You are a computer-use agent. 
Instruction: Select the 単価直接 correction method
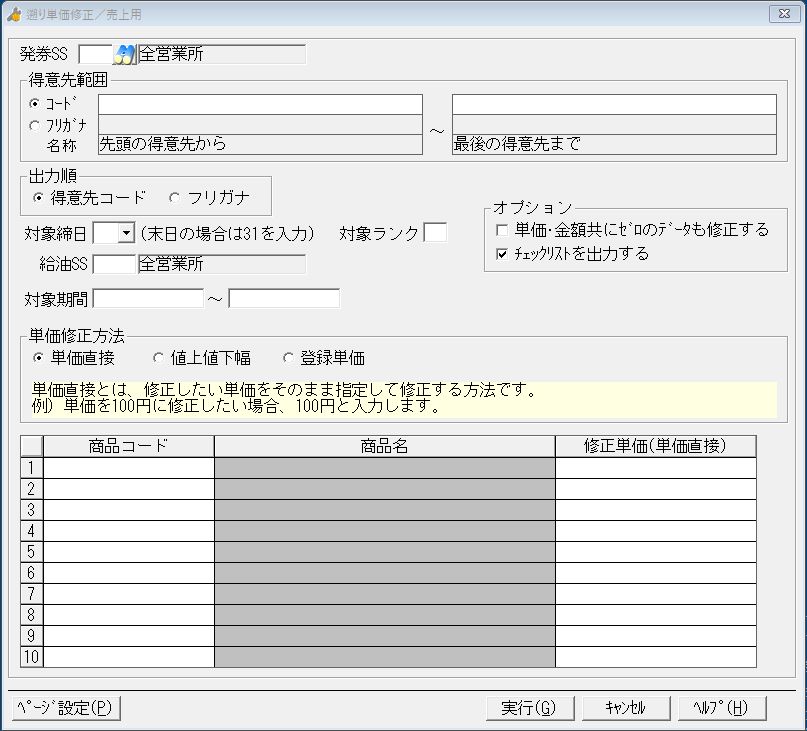click(39, 357)
